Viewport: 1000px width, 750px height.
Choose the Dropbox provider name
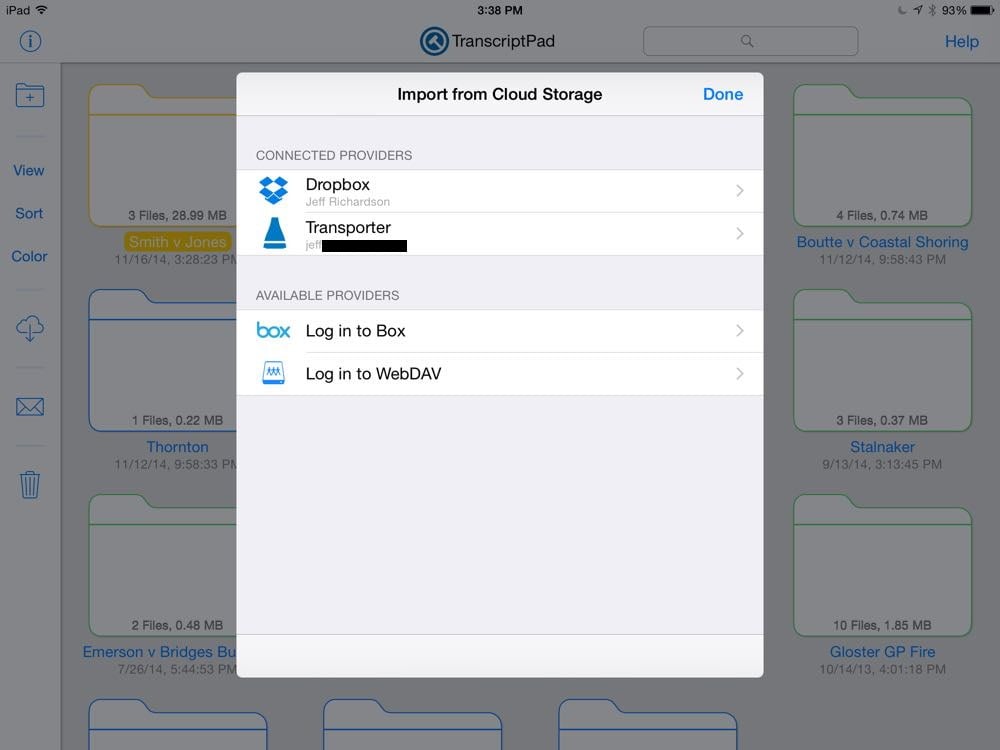point(337,184)
